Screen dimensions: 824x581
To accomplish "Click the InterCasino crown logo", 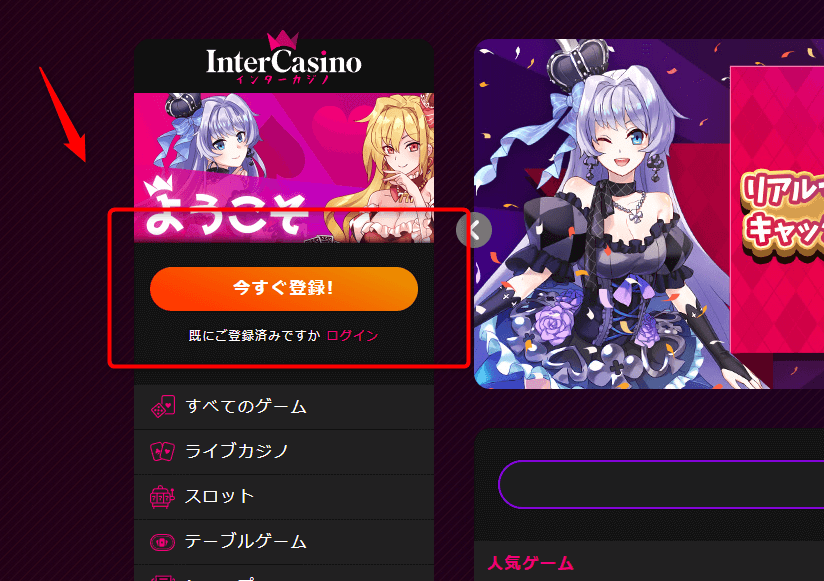I will [x=284, y=56].
